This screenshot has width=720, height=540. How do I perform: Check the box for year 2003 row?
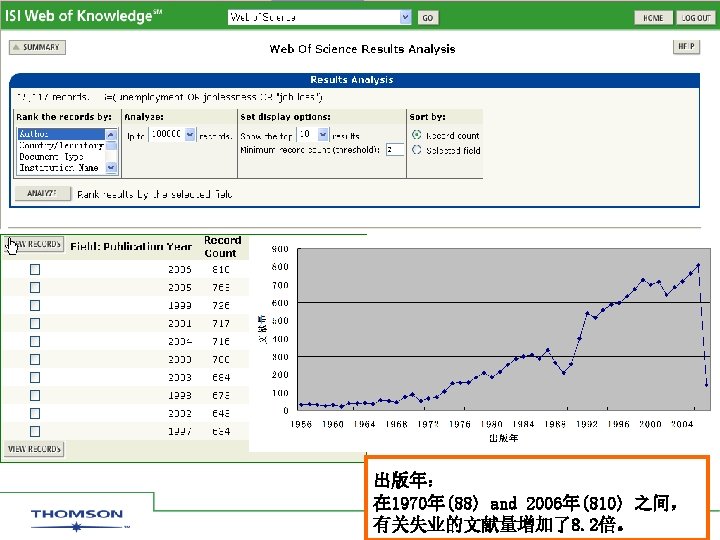[x=35, y=377]
